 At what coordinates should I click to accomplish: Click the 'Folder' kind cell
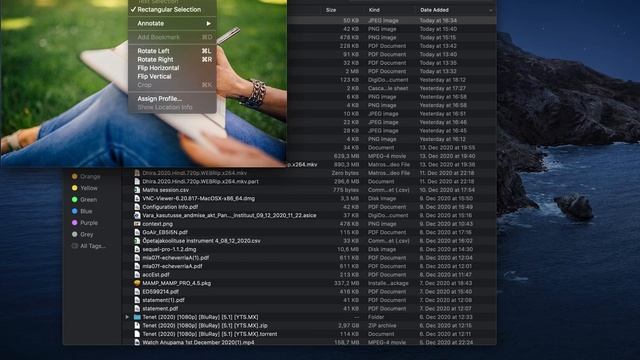click(x=376, y=317)
